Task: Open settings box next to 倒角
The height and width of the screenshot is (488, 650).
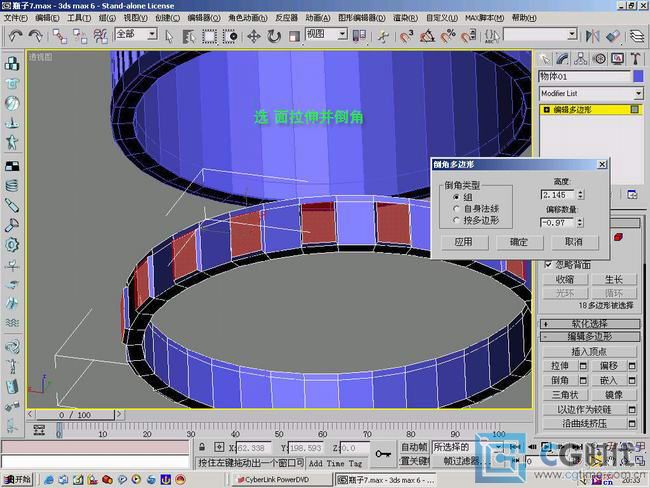Action: 583,380
